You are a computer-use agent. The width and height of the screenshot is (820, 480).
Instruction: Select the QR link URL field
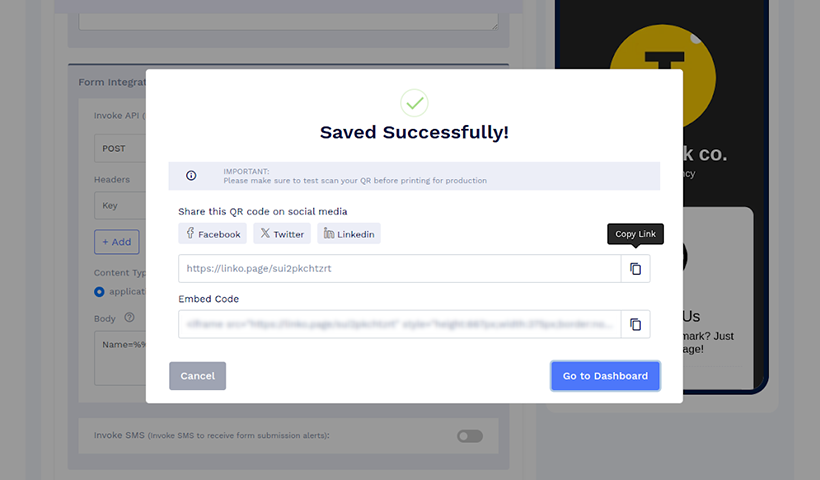coord(400,269)
